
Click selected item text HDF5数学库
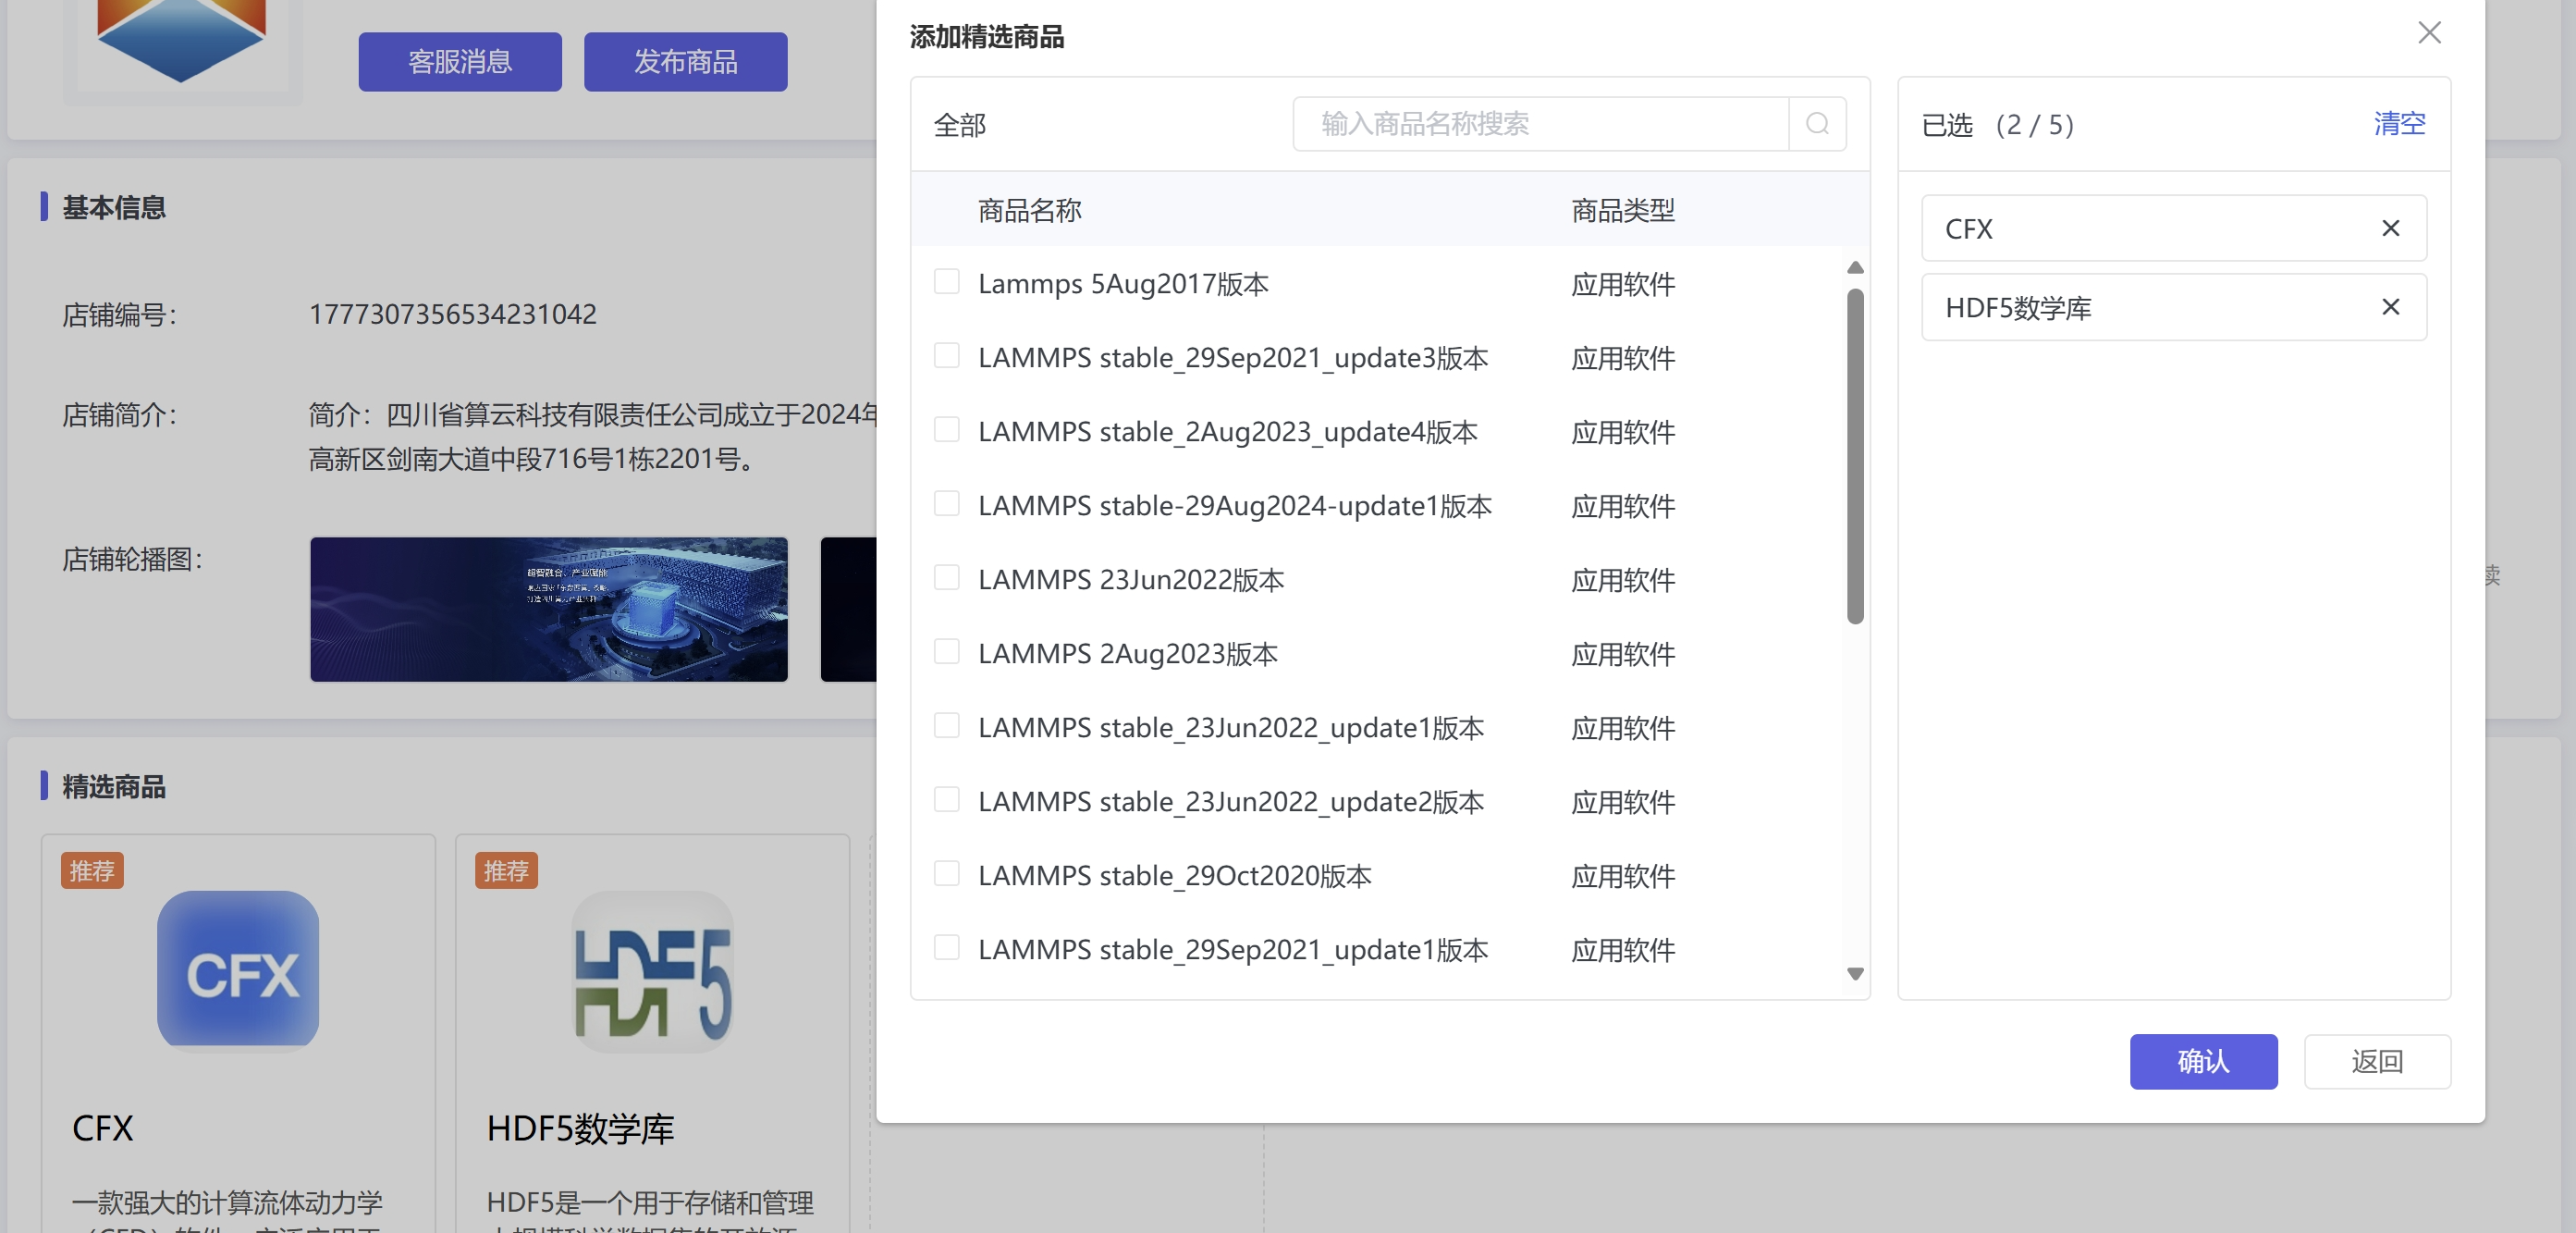tap(2018, 308)
